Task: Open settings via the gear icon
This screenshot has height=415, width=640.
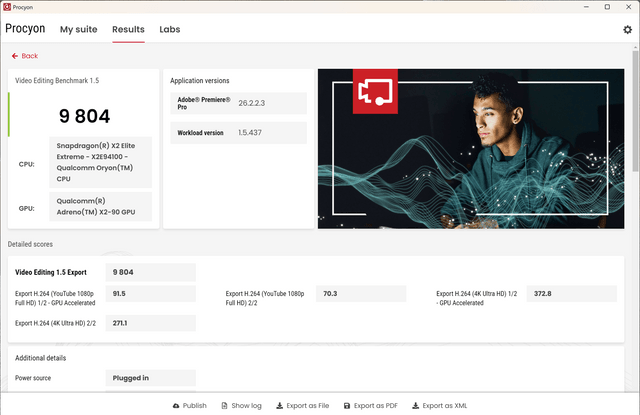Action: tap(627, 29)
